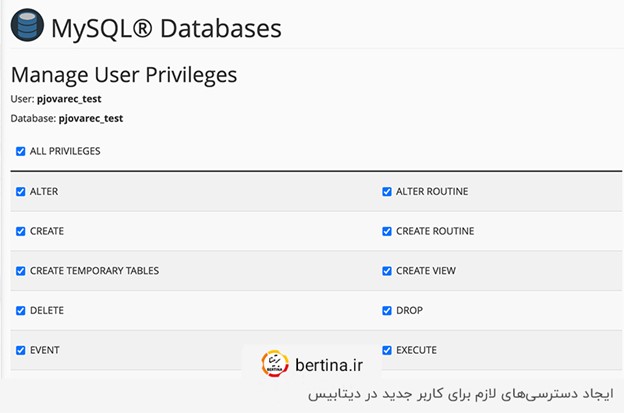Click the CREATE TEMPORARY TABLES label

coord(94,271)
